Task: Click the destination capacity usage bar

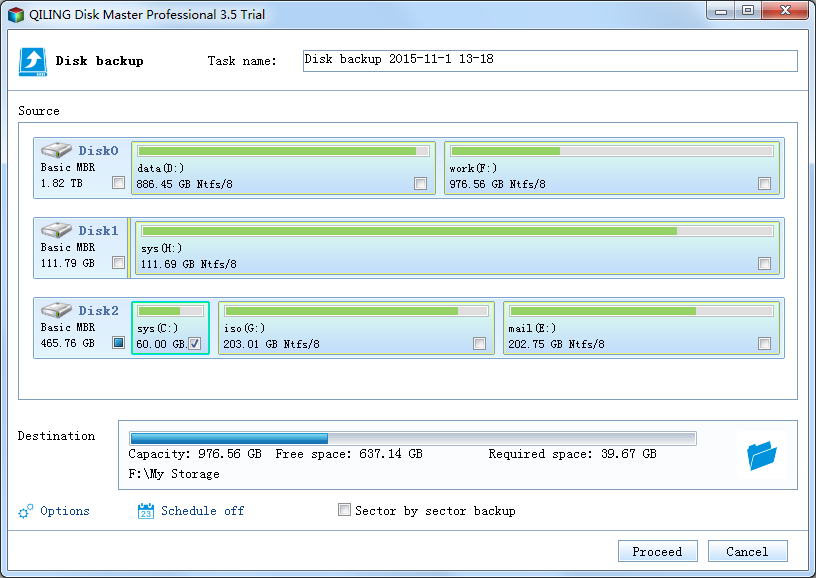Action: point(412,438)
